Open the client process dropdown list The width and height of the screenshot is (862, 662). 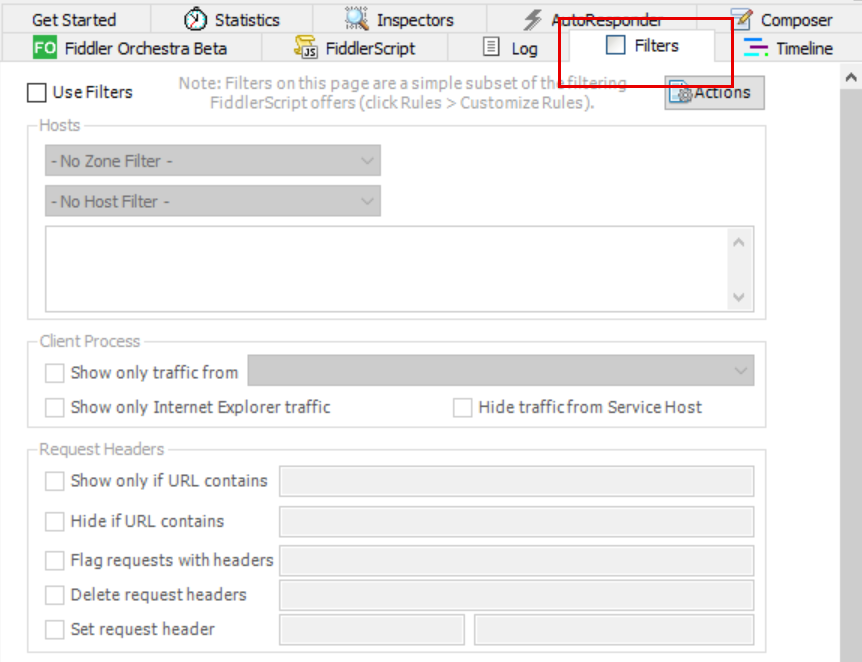501,370
